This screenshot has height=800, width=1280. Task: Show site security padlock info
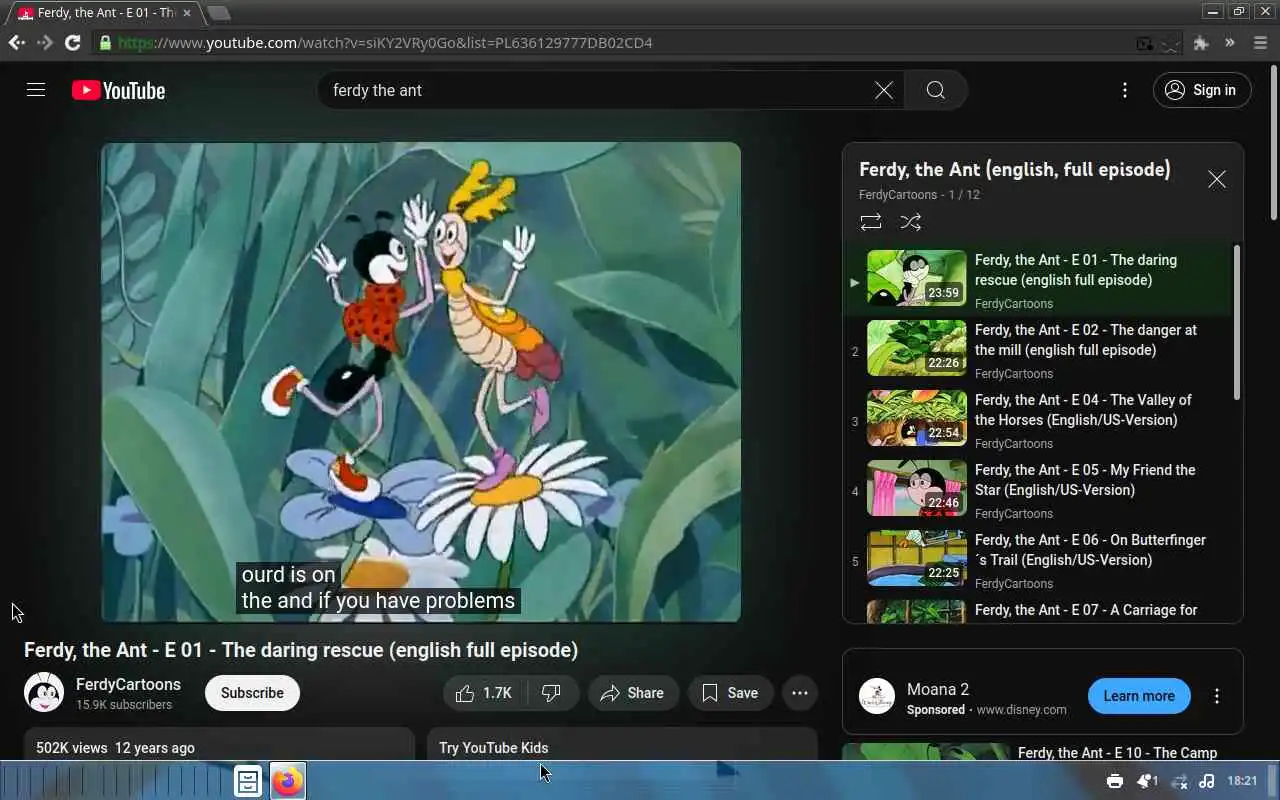(105, 43)
